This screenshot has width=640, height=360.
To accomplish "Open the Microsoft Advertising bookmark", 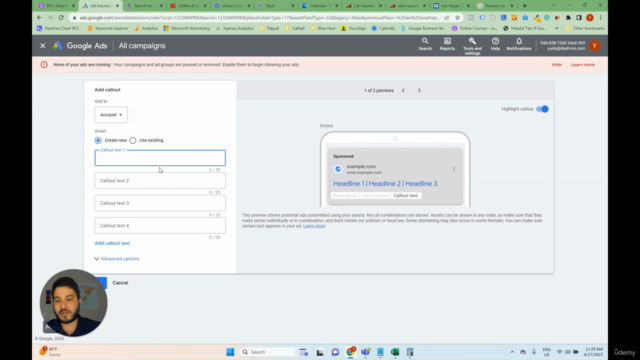I will 187,29.
